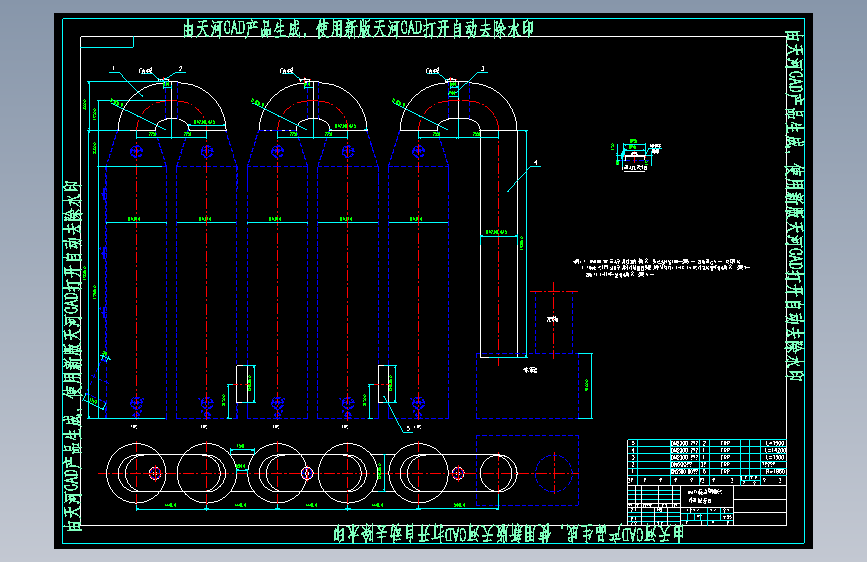Click the technical notes text block
867x562 pixels.
pyautogui.click(x=661, y=268)
